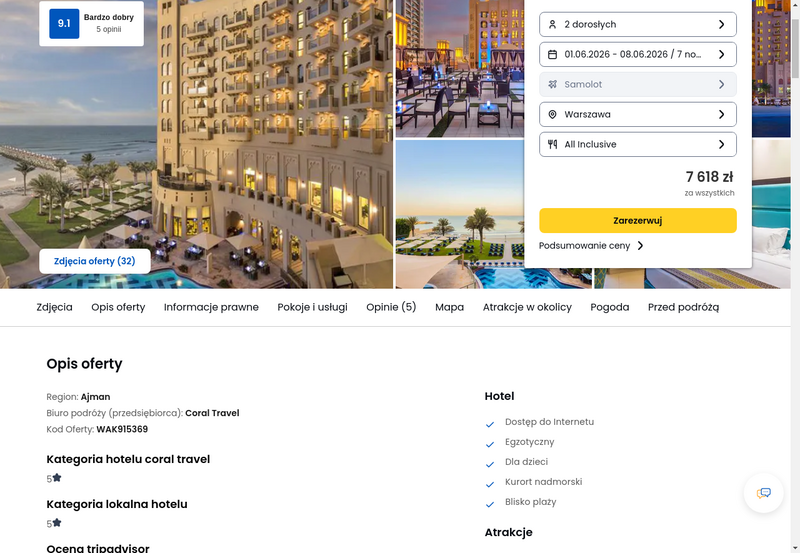Expand the 2 dorosłych guest selector
The width and height of the screenshot is (800, 553).
638,24
